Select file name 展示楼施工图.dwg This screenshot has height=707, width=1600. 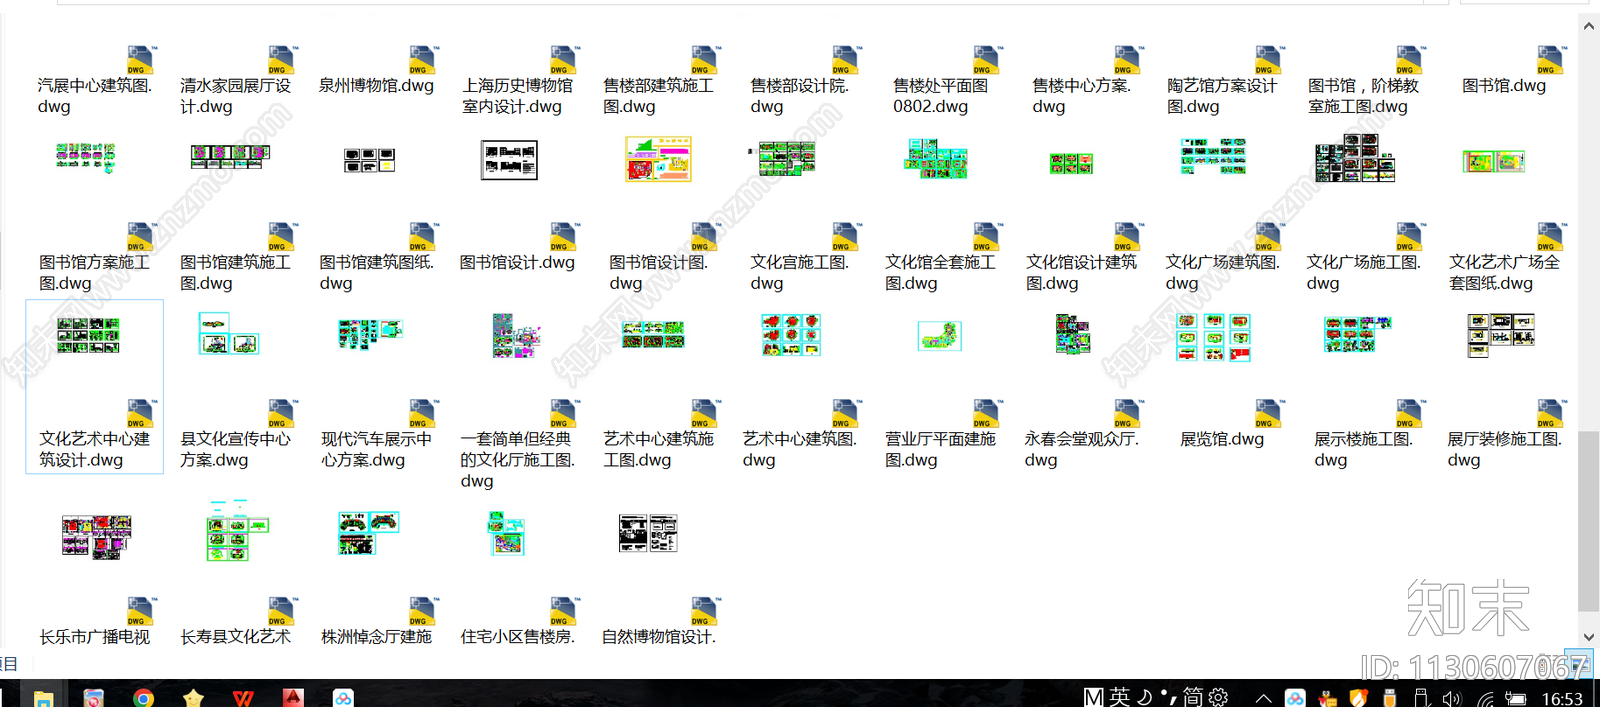1363,449
